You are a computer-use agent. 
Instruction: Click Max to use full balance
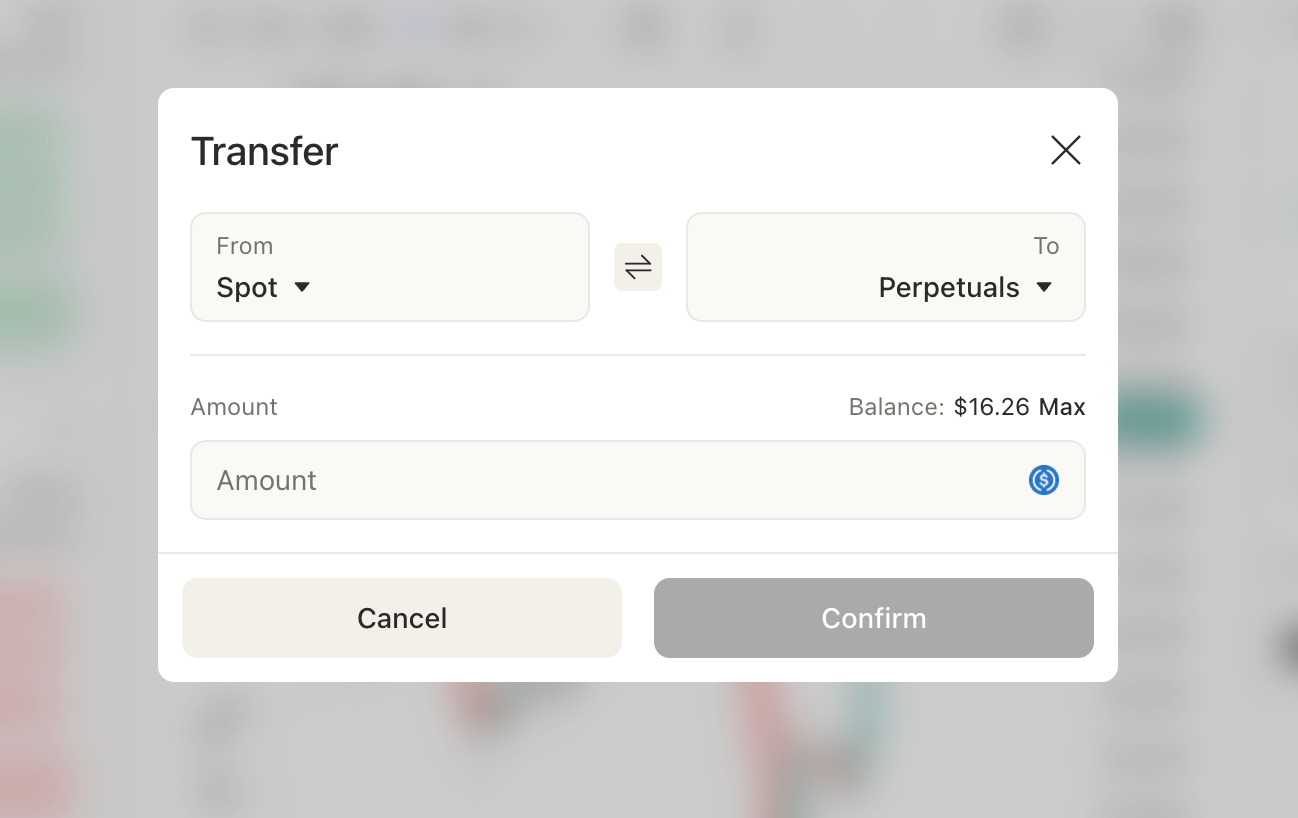pos(1062,407)
